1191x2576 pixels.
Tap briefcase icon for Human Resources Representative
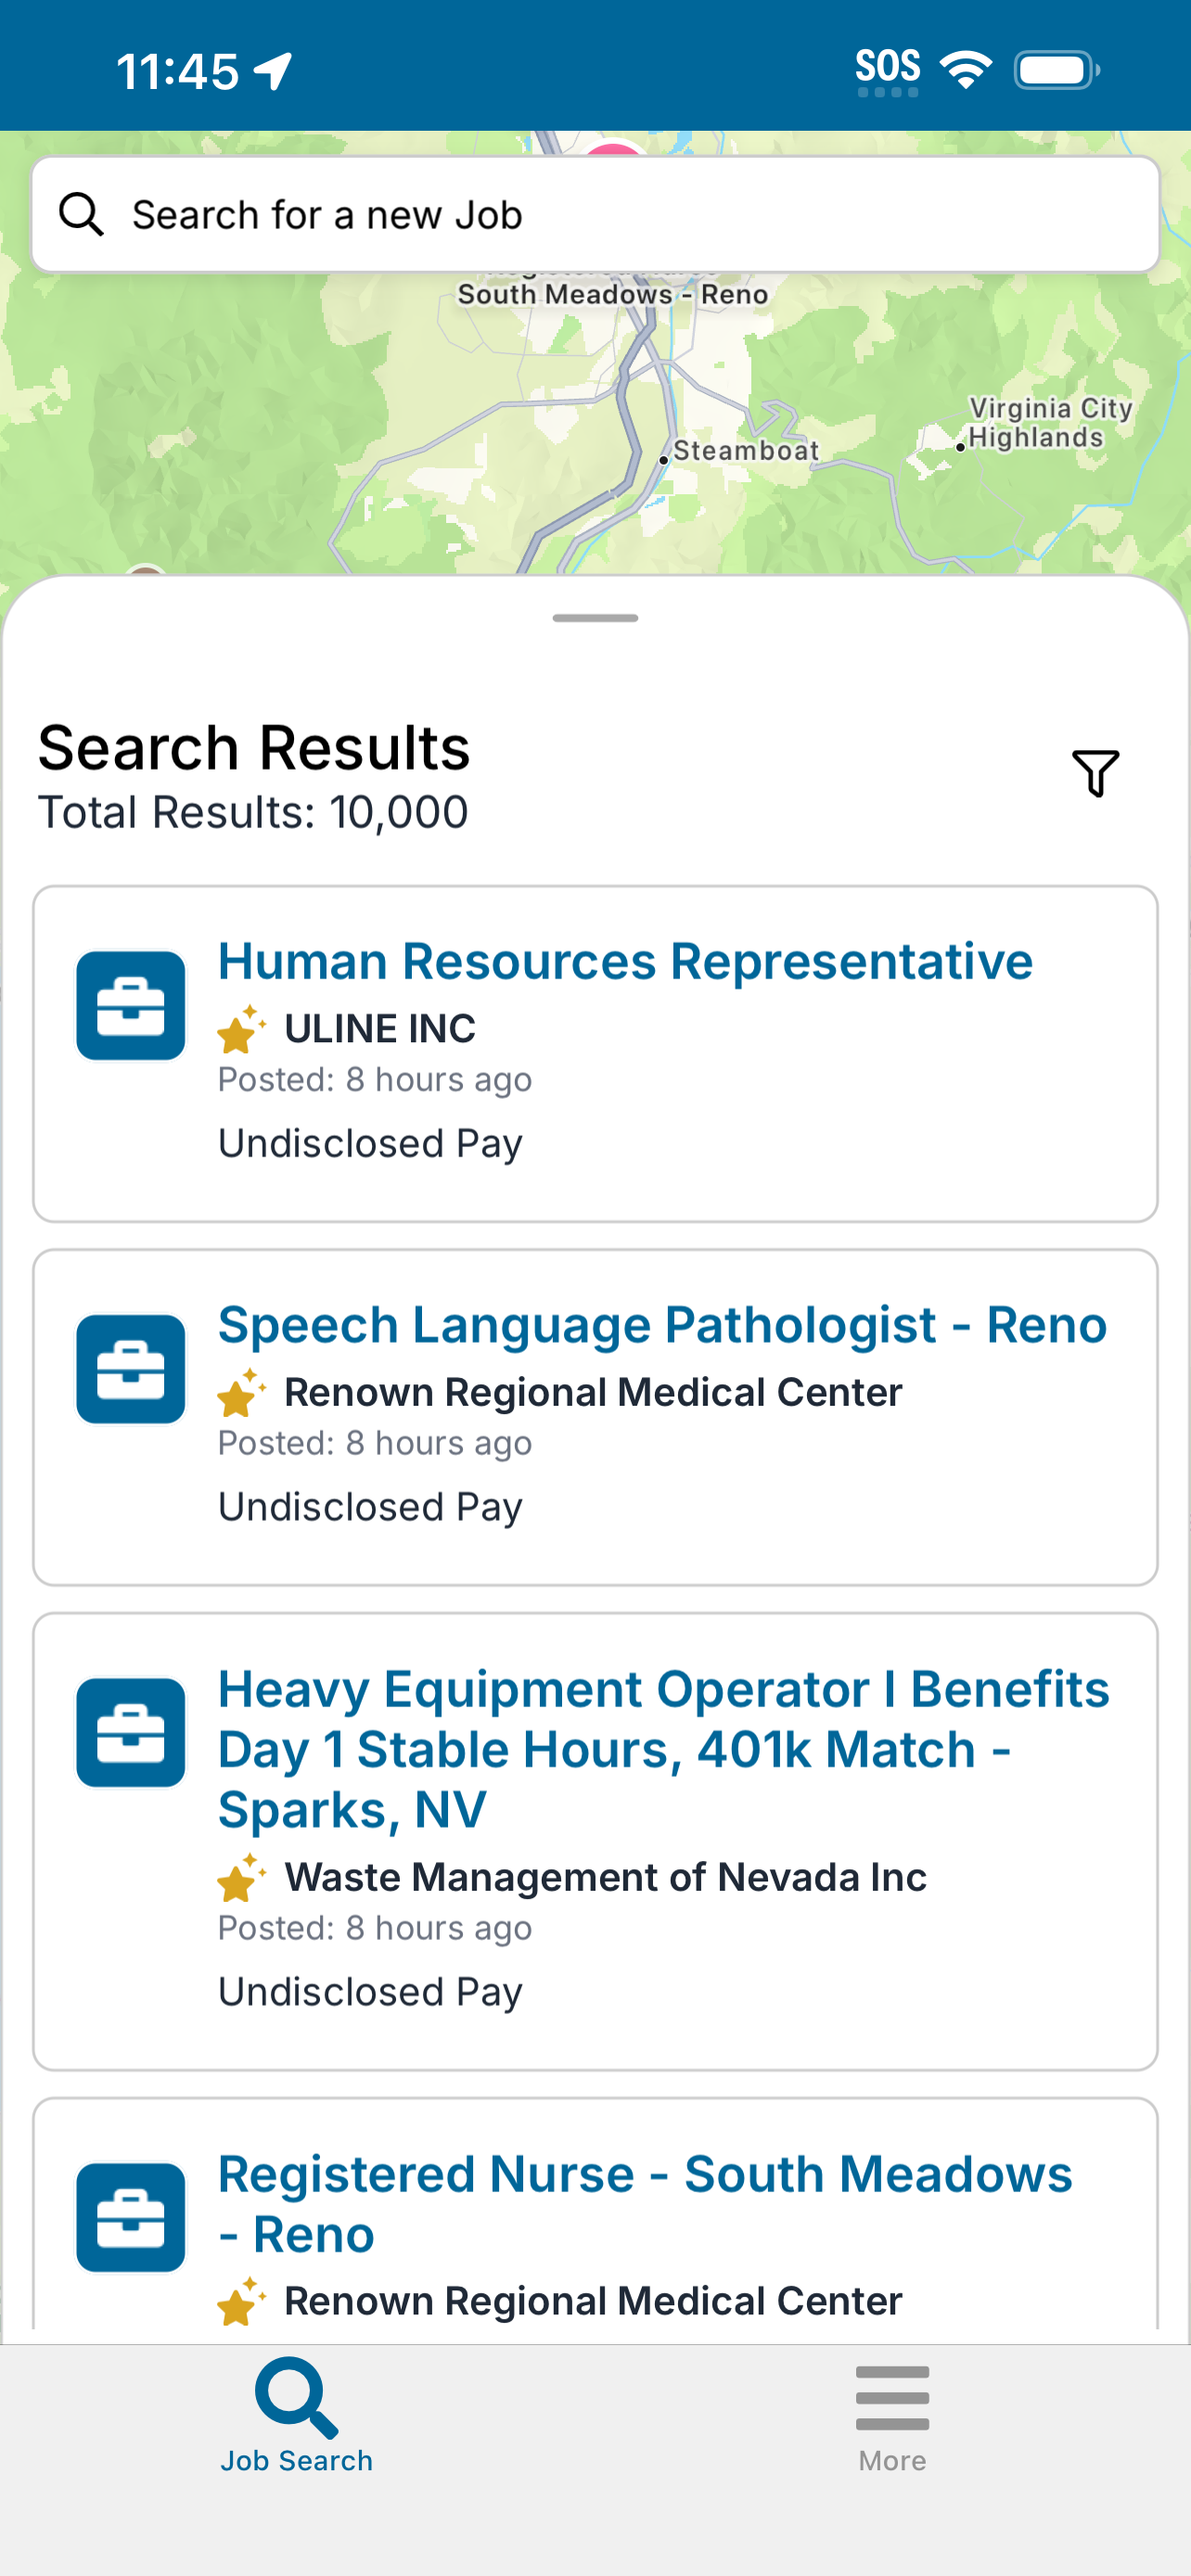131,1005
